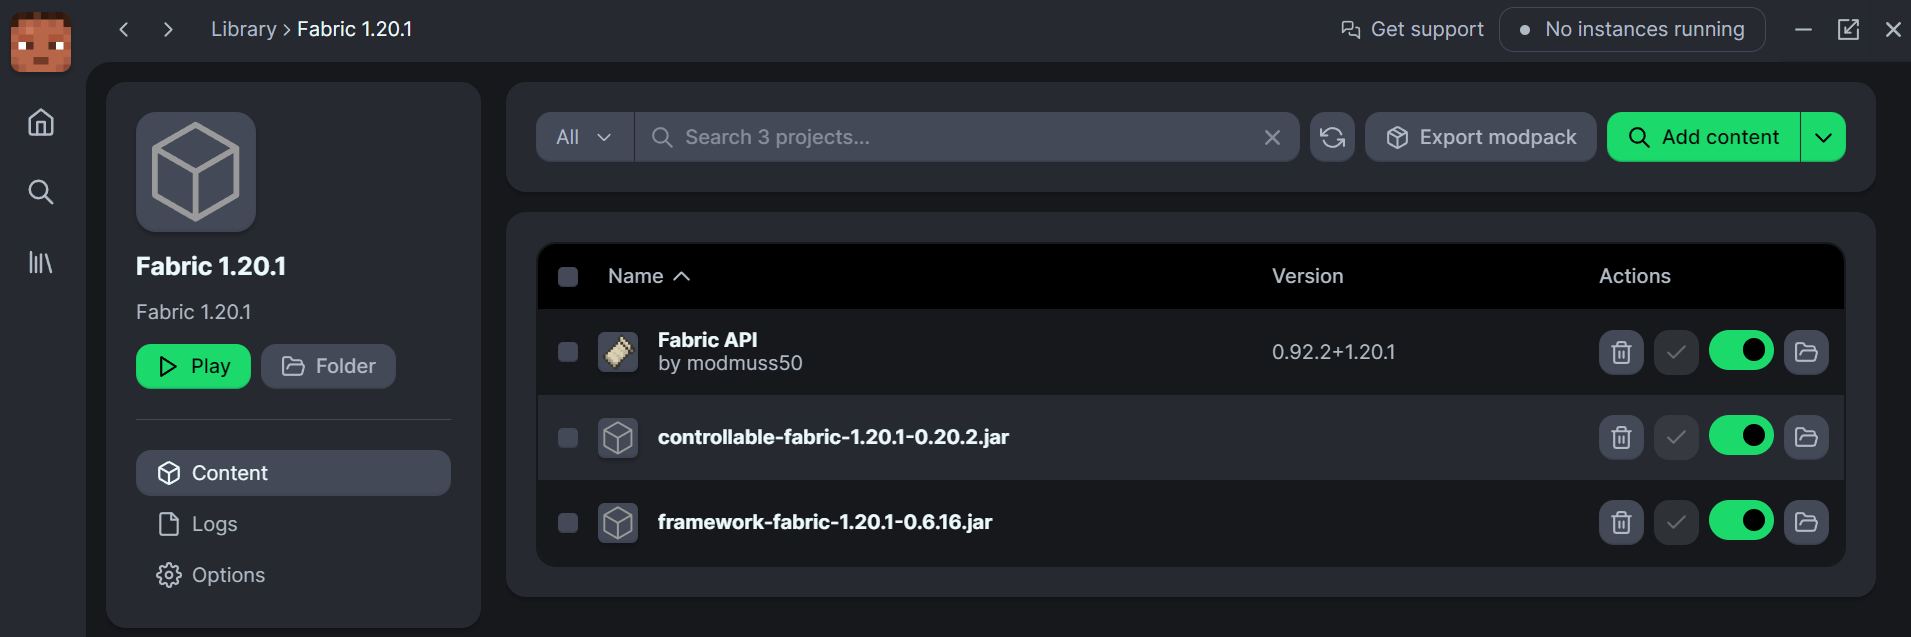Click the Fabric API project icon
1911x637 pixels.
tap(618, 352)
